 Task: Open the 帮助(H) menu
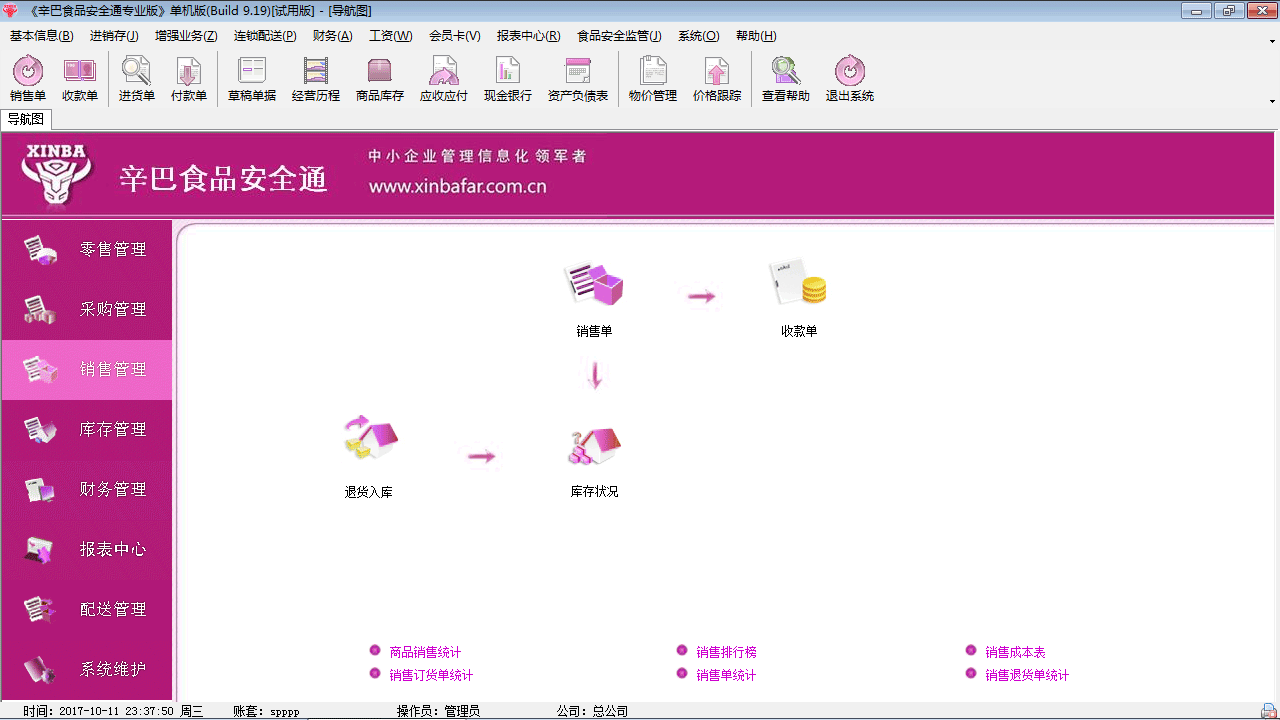[756, 36]
